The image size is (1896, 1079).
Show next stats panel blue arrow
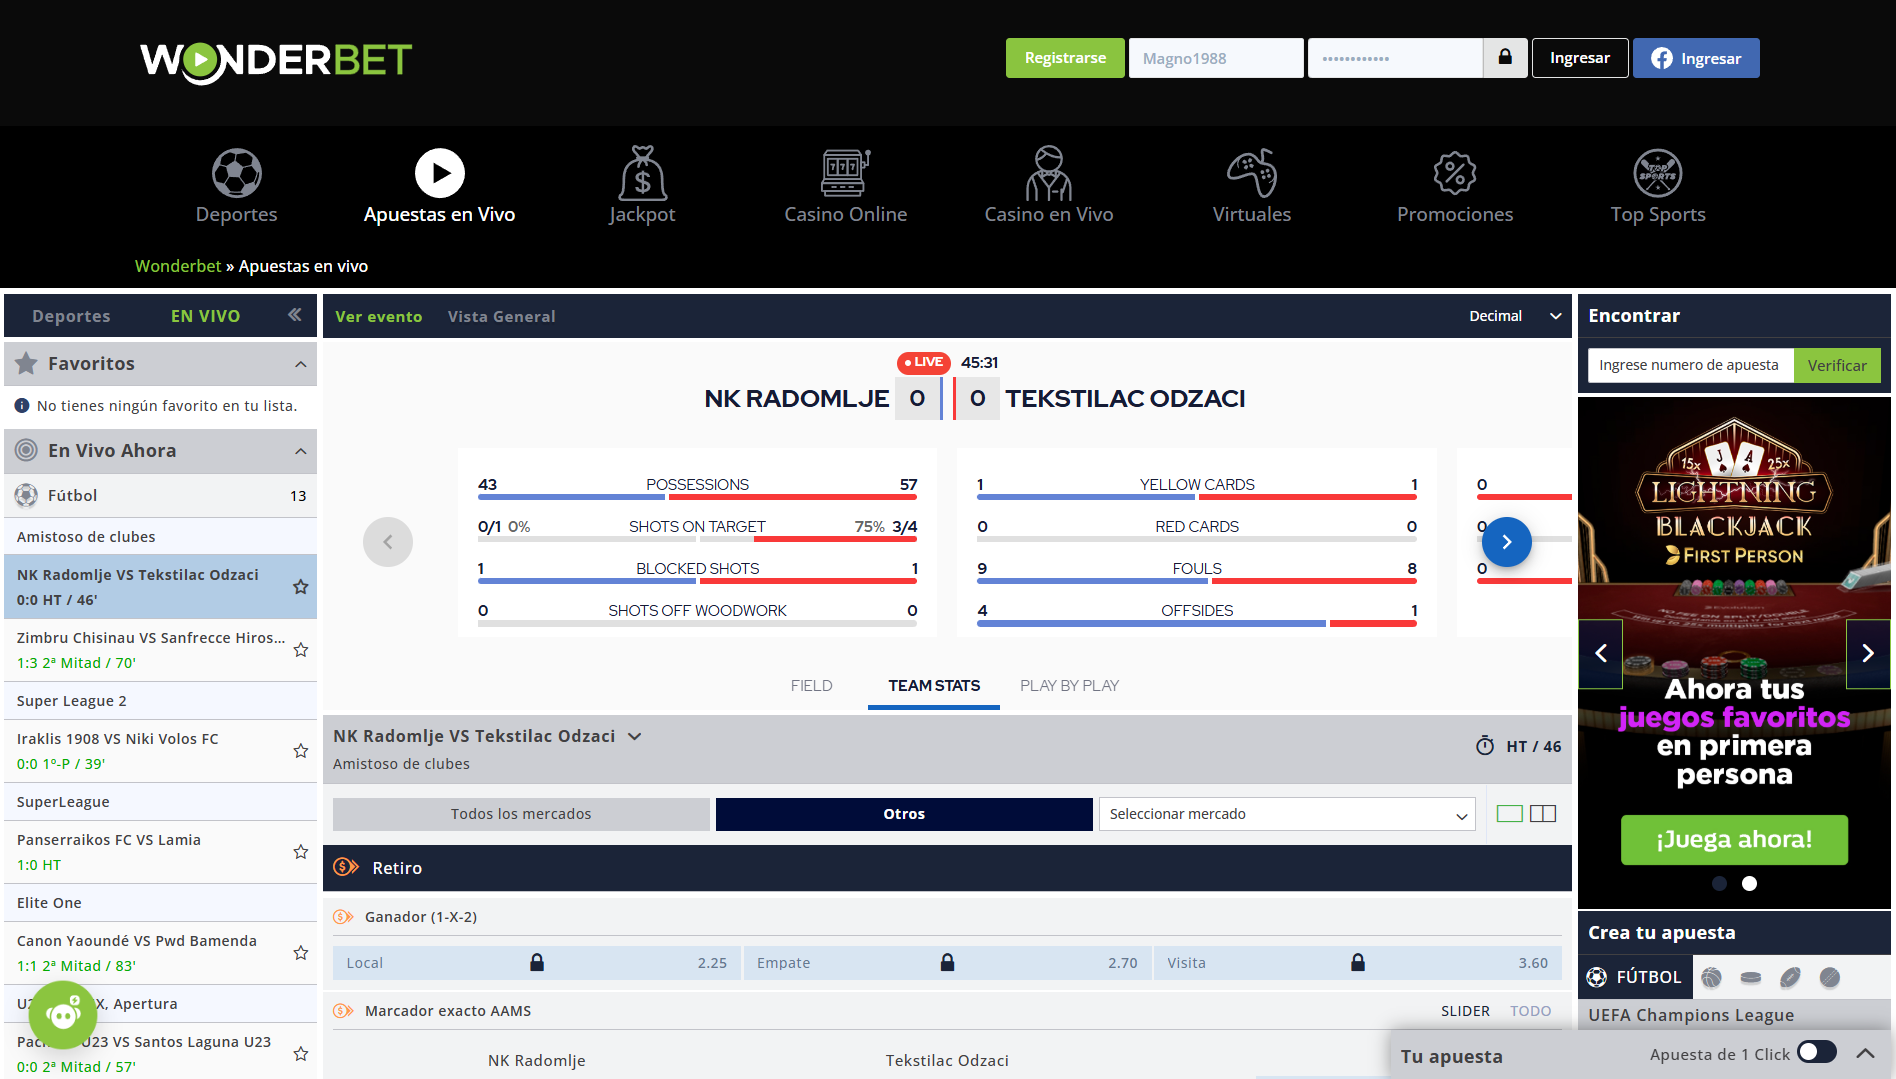pos(1507,542)
